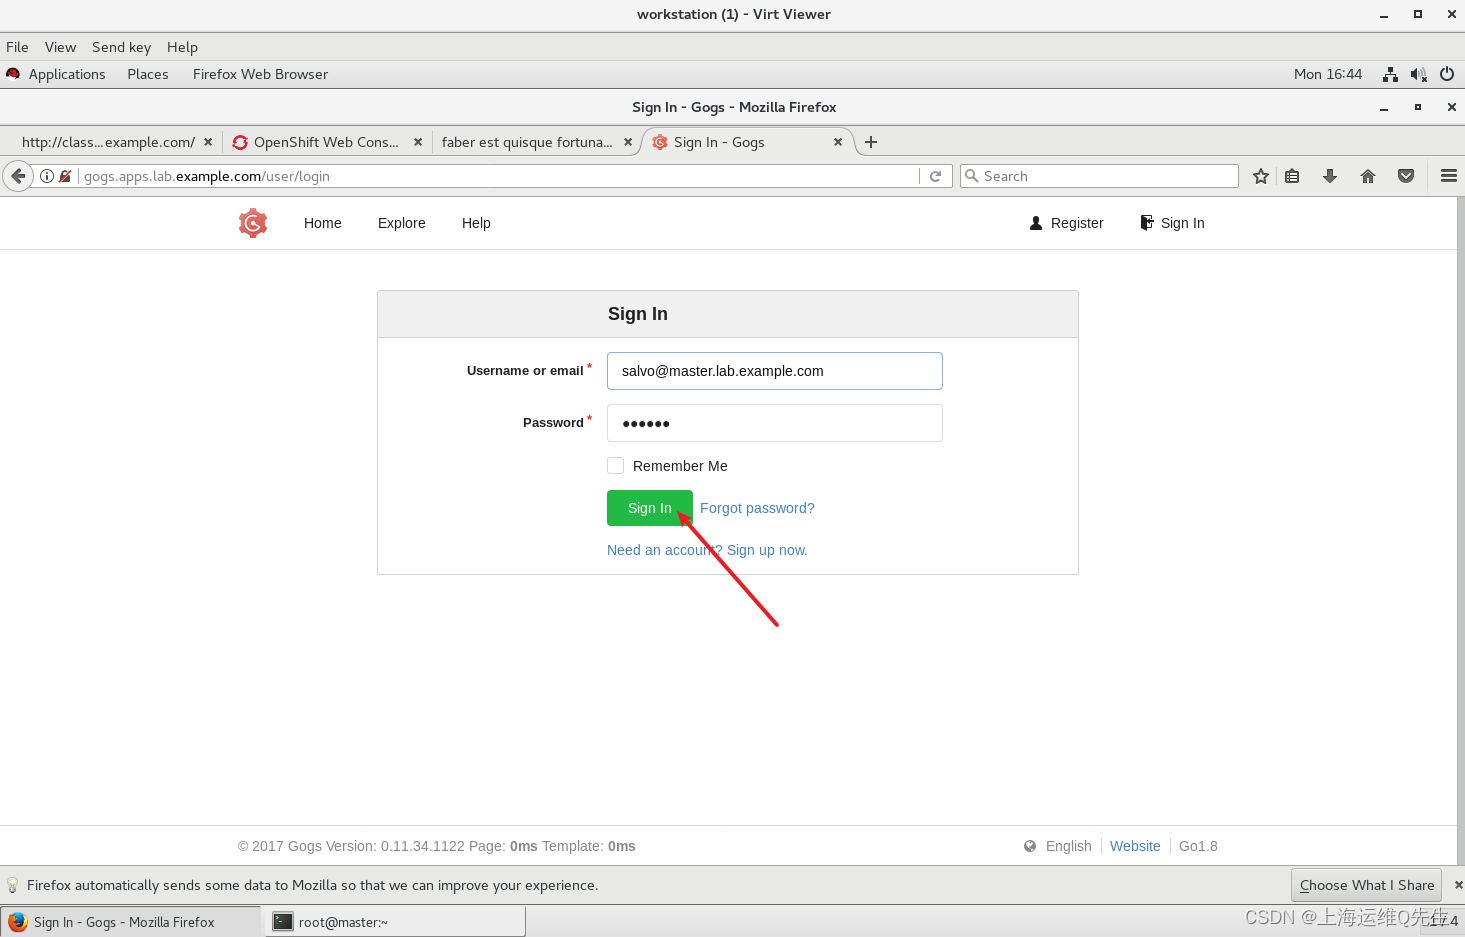Go to Firefox home page icon
This screenshot has width=1465, height=937.
point(1368,176)
